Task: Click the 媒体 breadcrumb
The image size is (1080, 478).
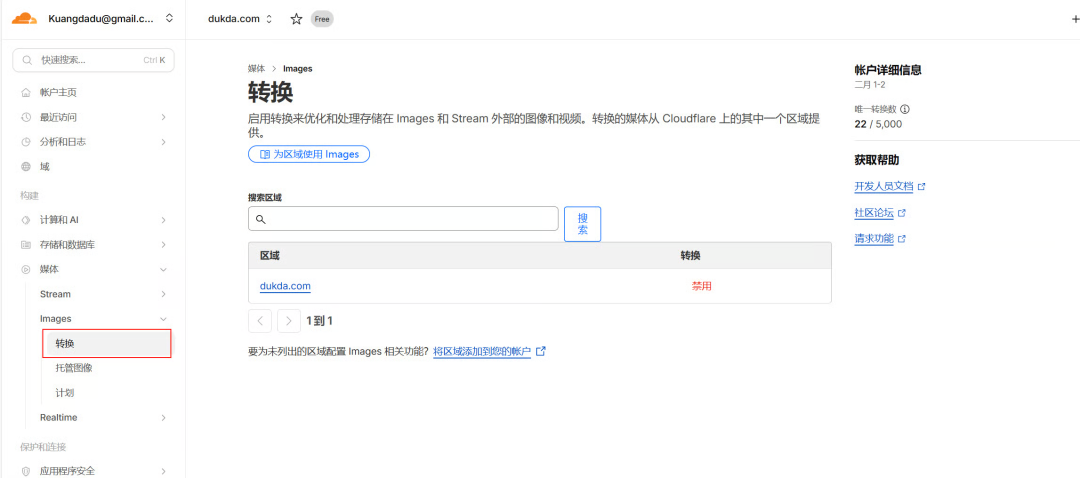Action: (256, 69)
